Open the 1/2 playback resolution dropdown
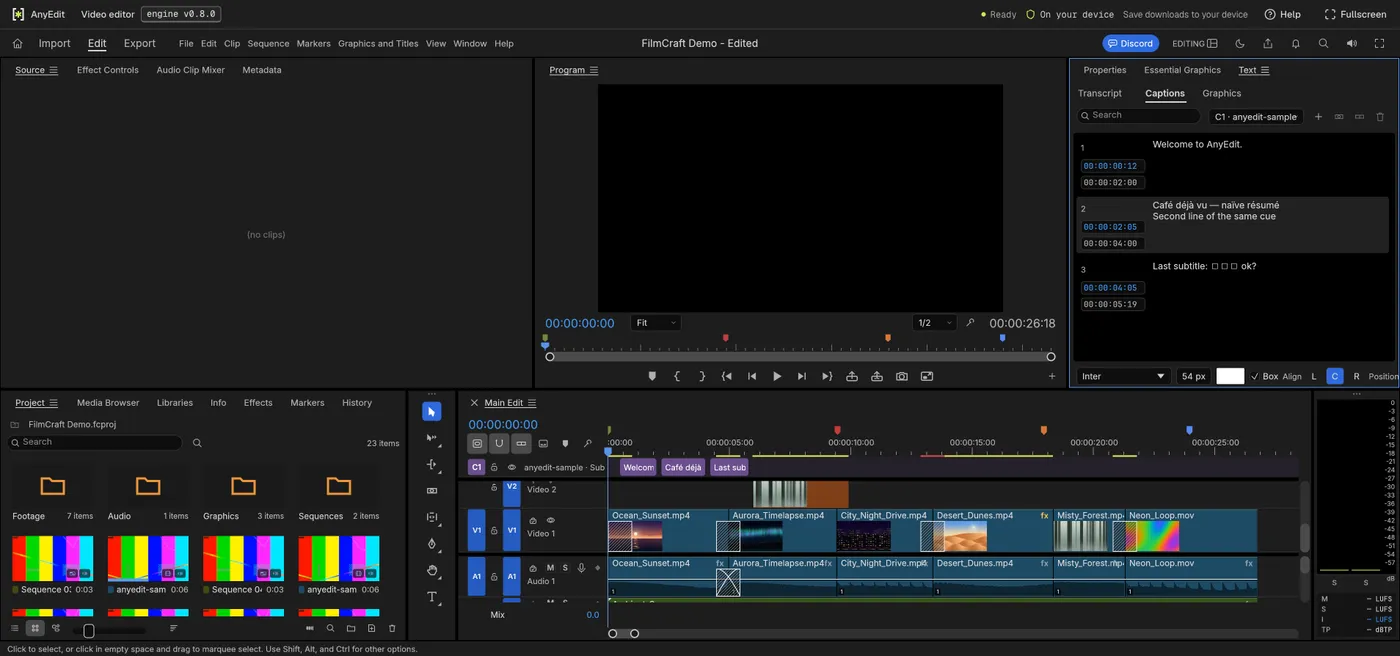The image size is (1400, 656). pos(935,323)
